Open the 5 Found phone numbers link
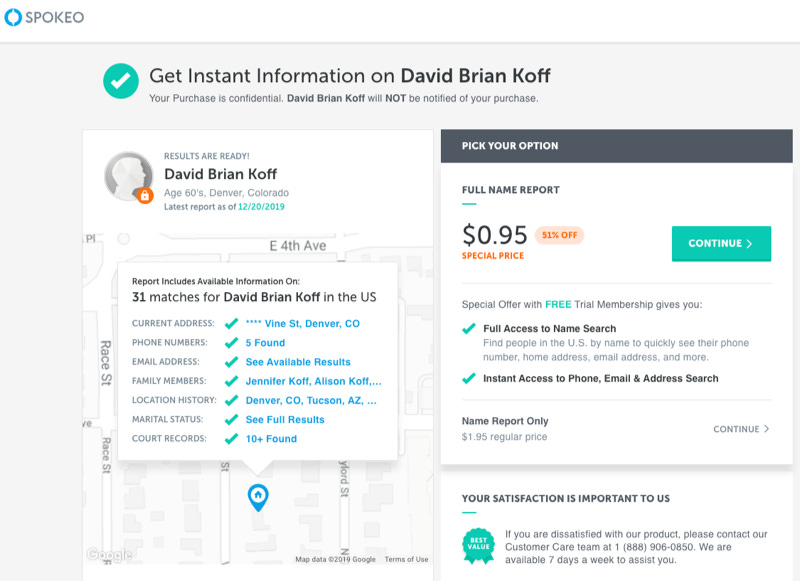 coord(265,343)
